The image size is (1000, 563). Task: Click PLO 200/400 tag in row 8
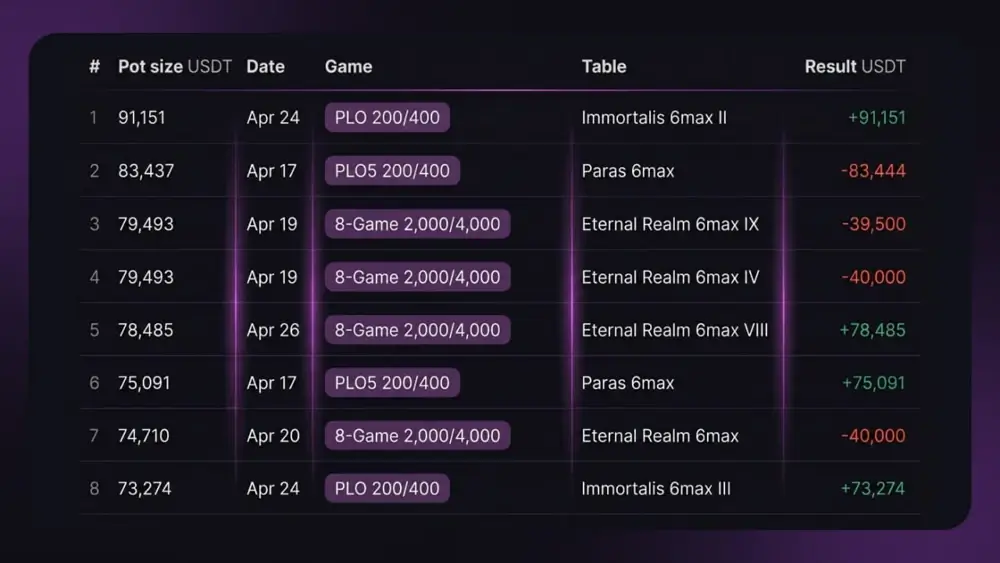point(387,488)
